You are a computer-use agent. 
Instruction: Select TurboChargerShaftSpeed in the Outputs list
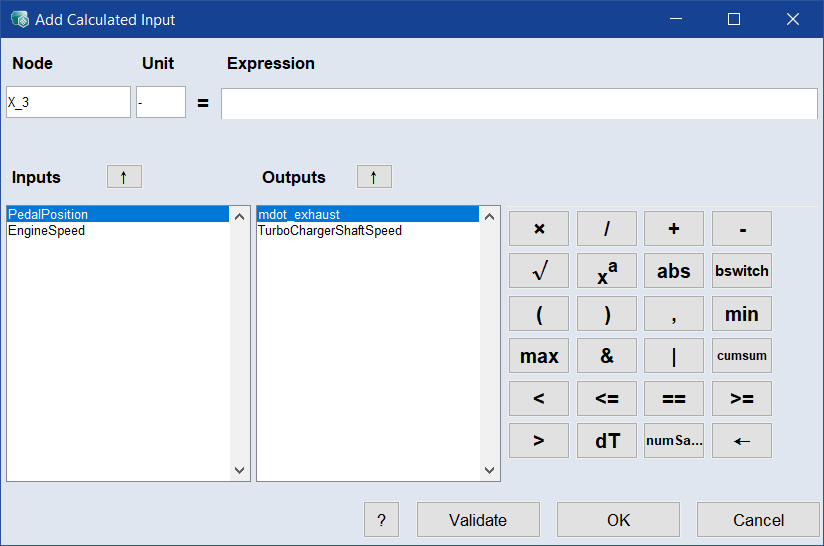[x=329, y=231]
